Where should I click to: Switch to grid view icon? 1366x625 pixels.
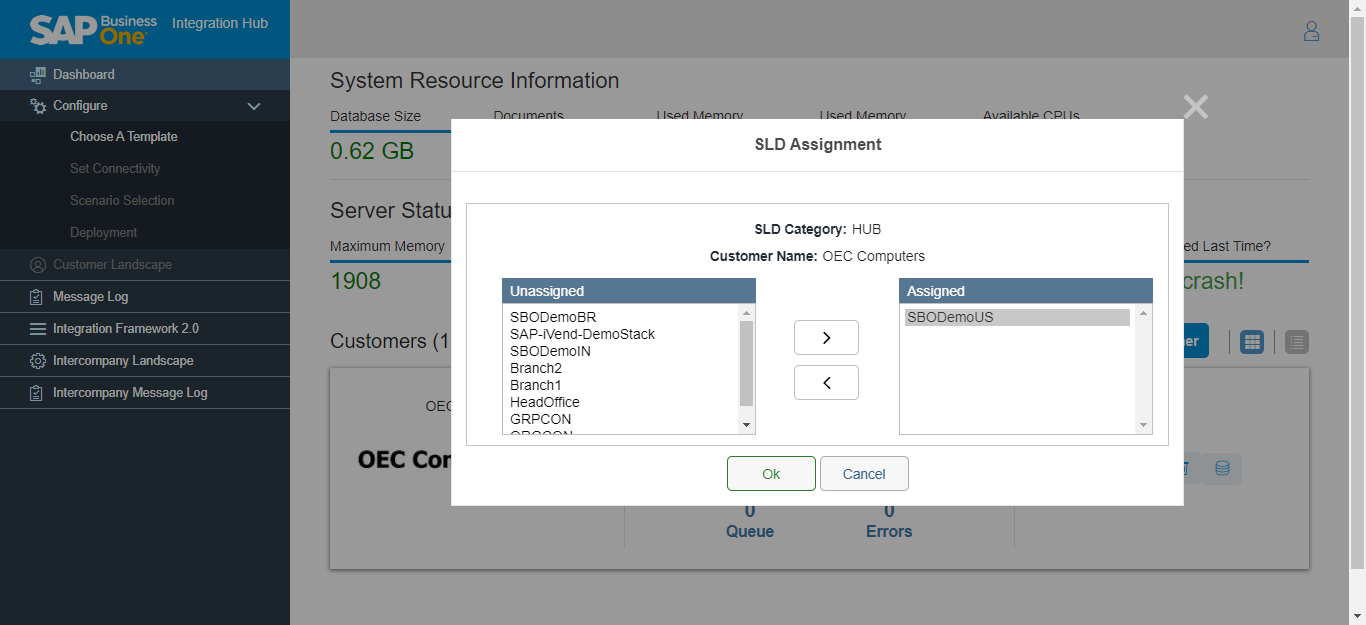click(x=1251, y=342)
